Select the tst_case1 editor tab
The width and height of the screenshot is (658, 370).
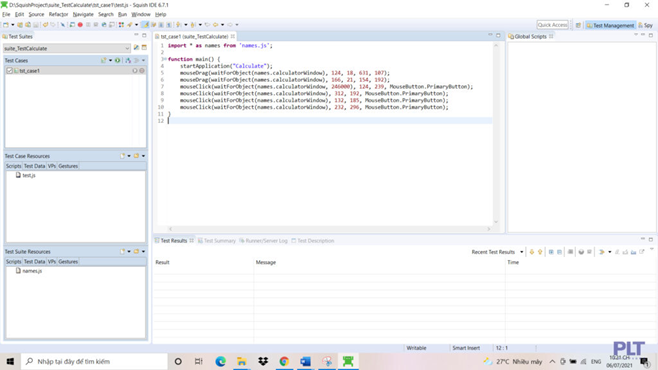point(194,36)
